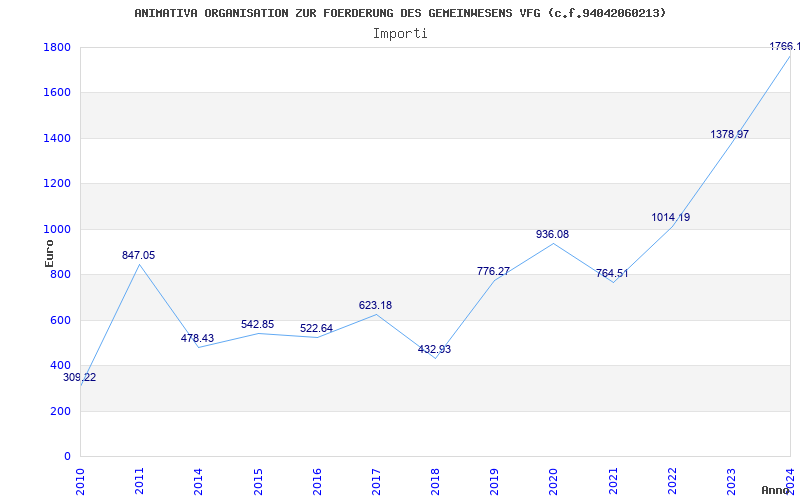Select year 2014 on the x-axis

click(198, 479)
